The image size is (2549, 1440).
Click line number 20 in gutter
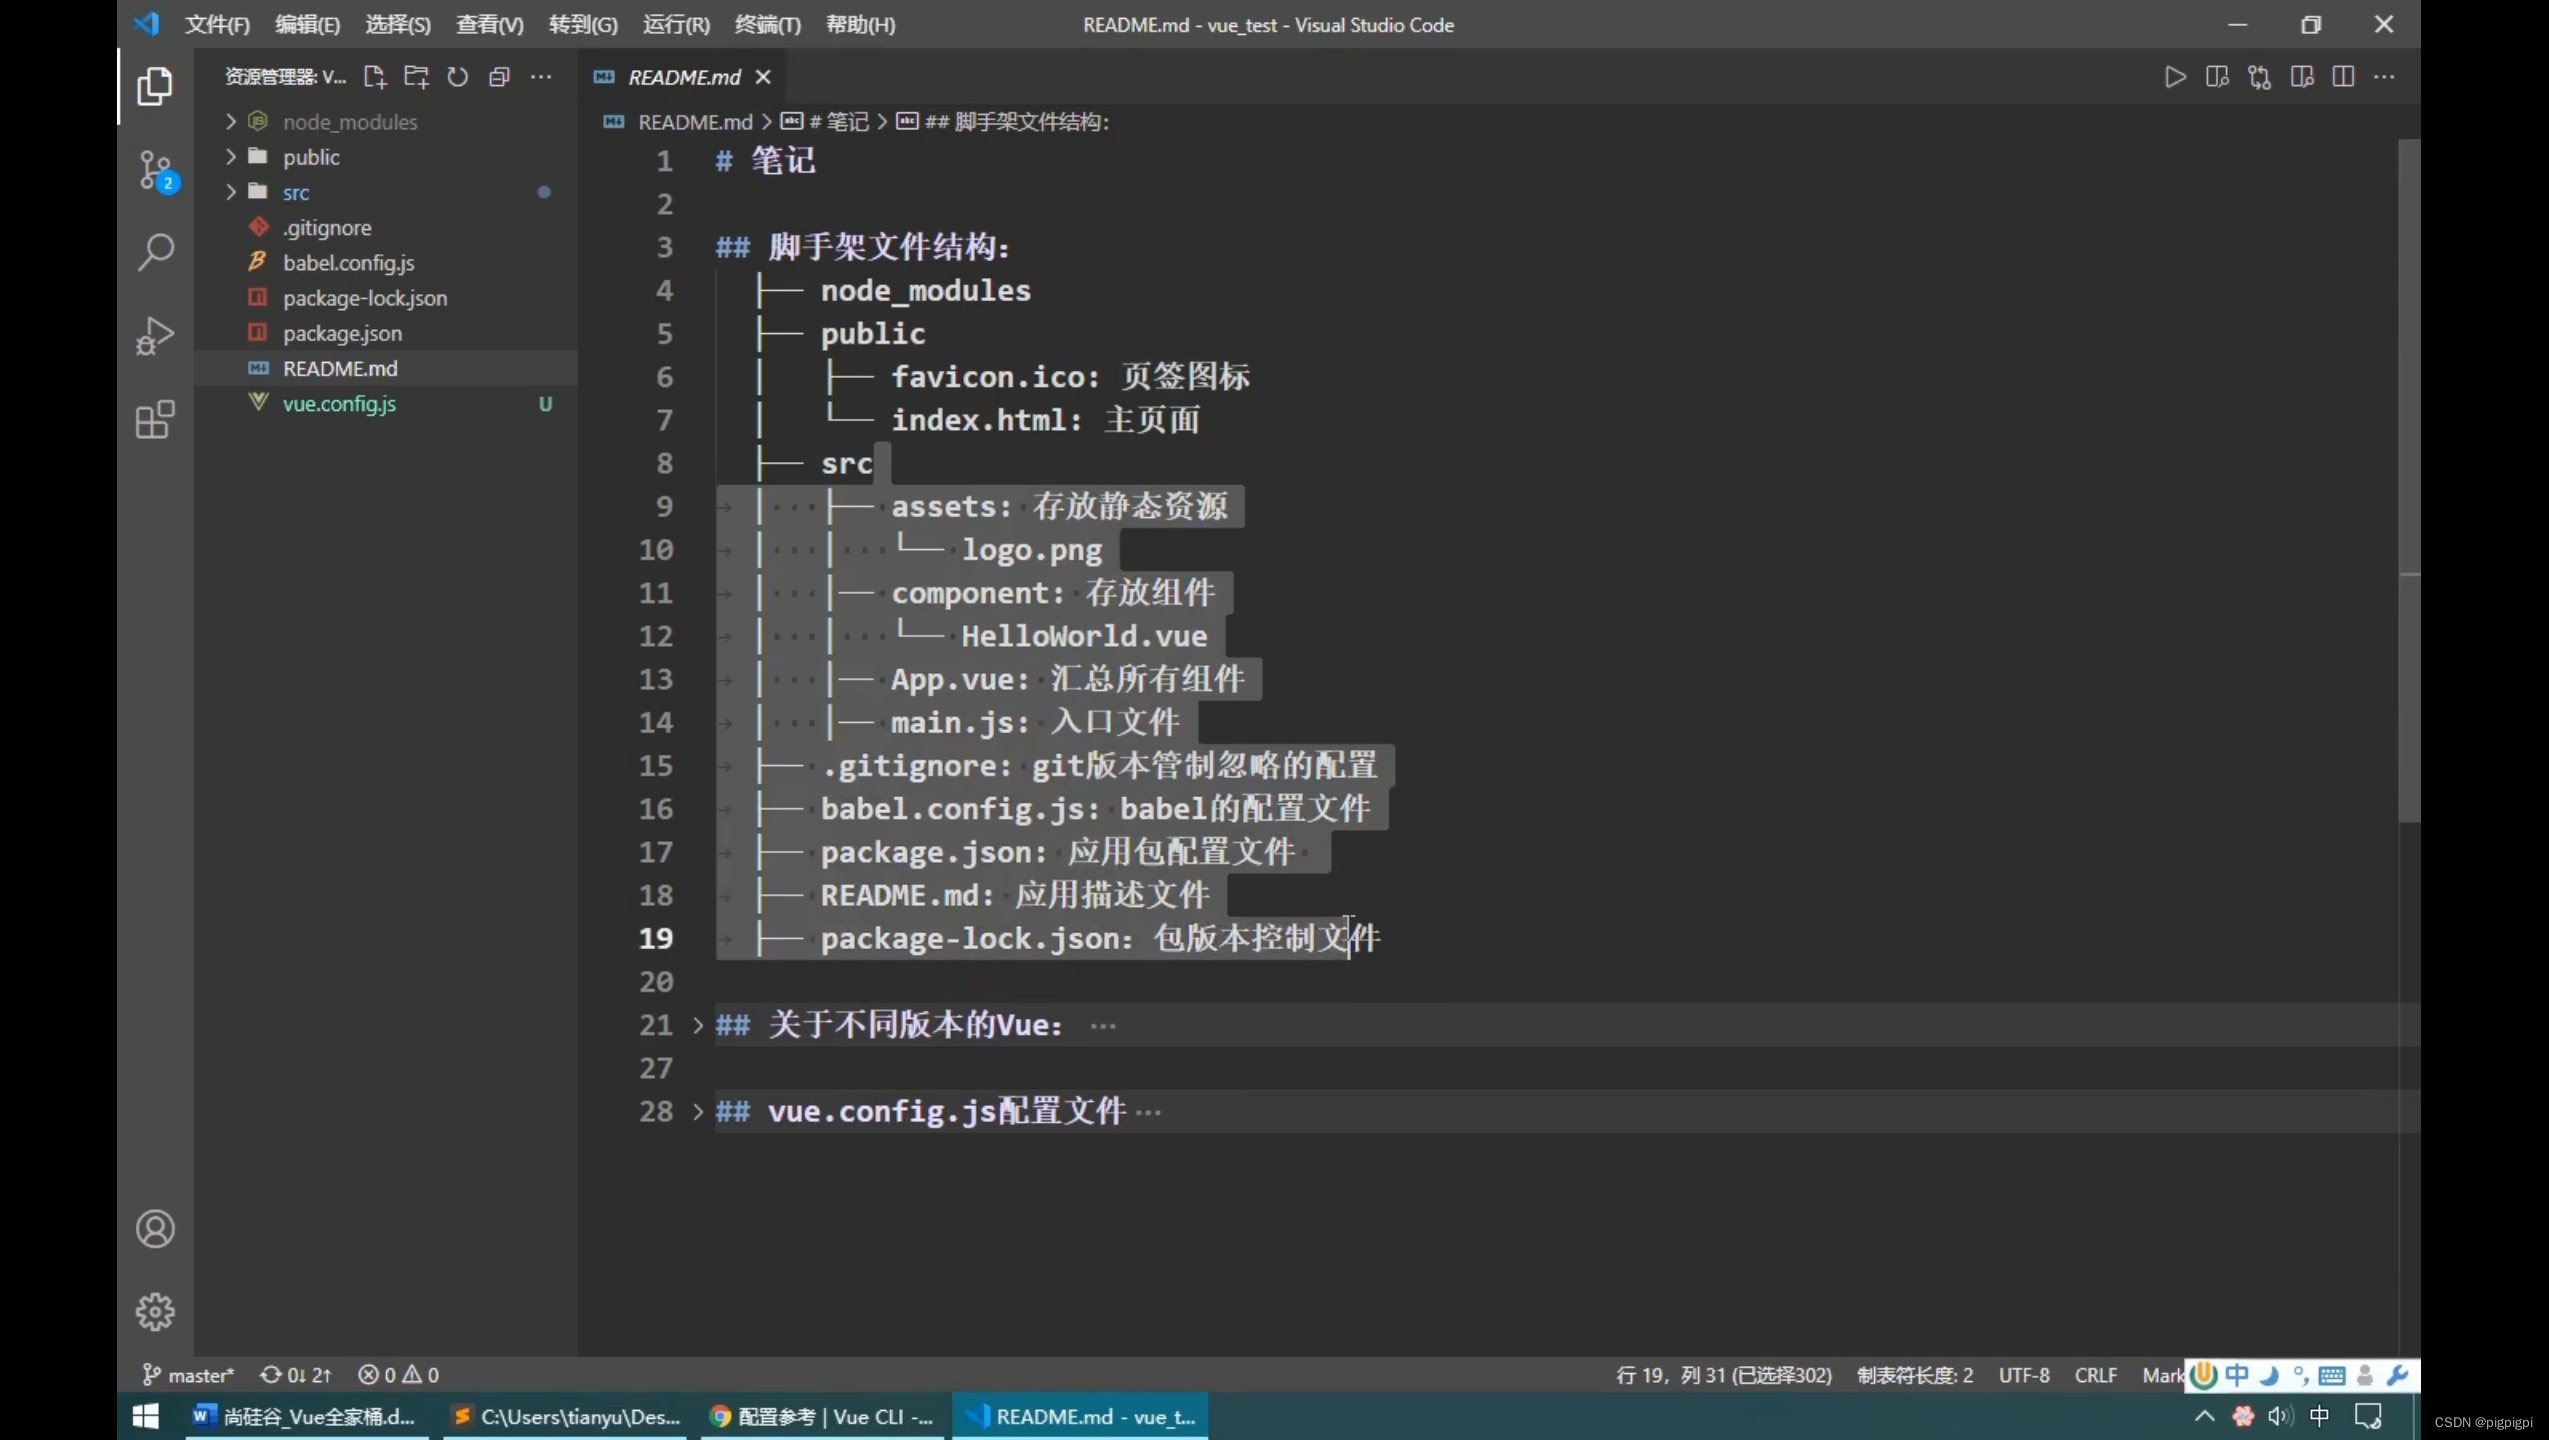tap(656, 982)
